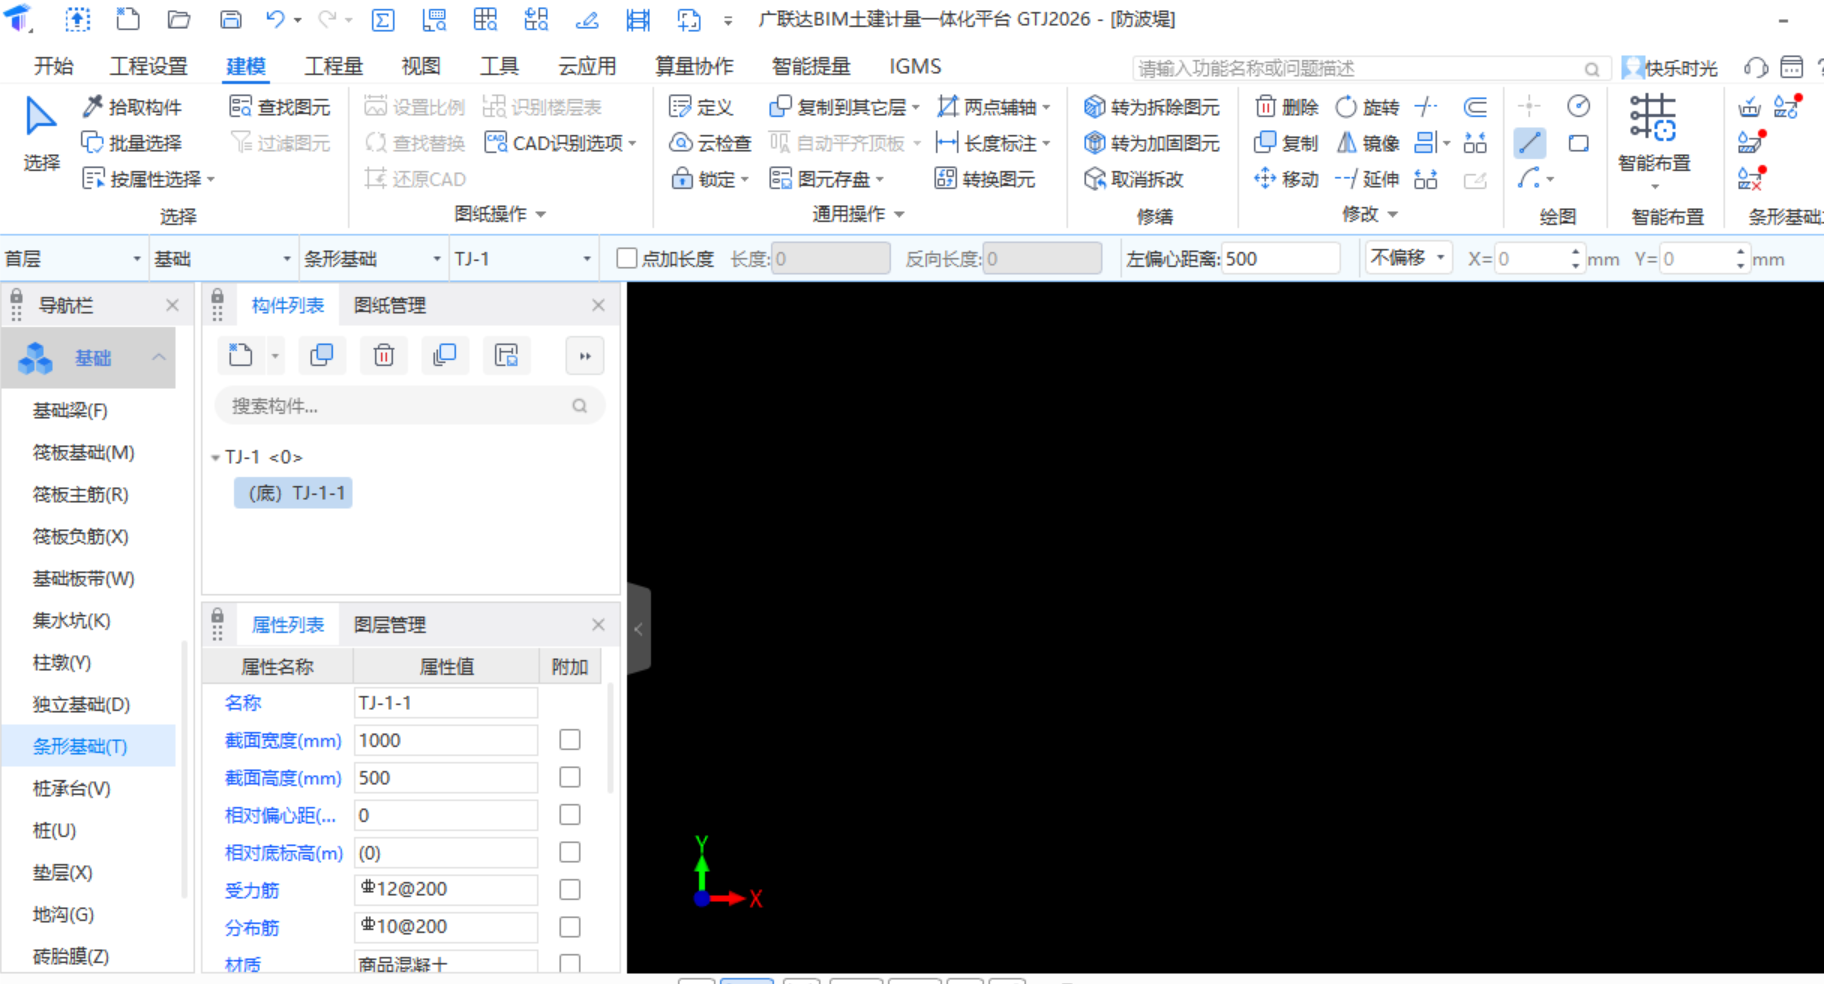Image resolution: width=1824 pixels, height=984 pixels.
Task: Click the 左偏心距离 input field
Action: point(1281,259)
